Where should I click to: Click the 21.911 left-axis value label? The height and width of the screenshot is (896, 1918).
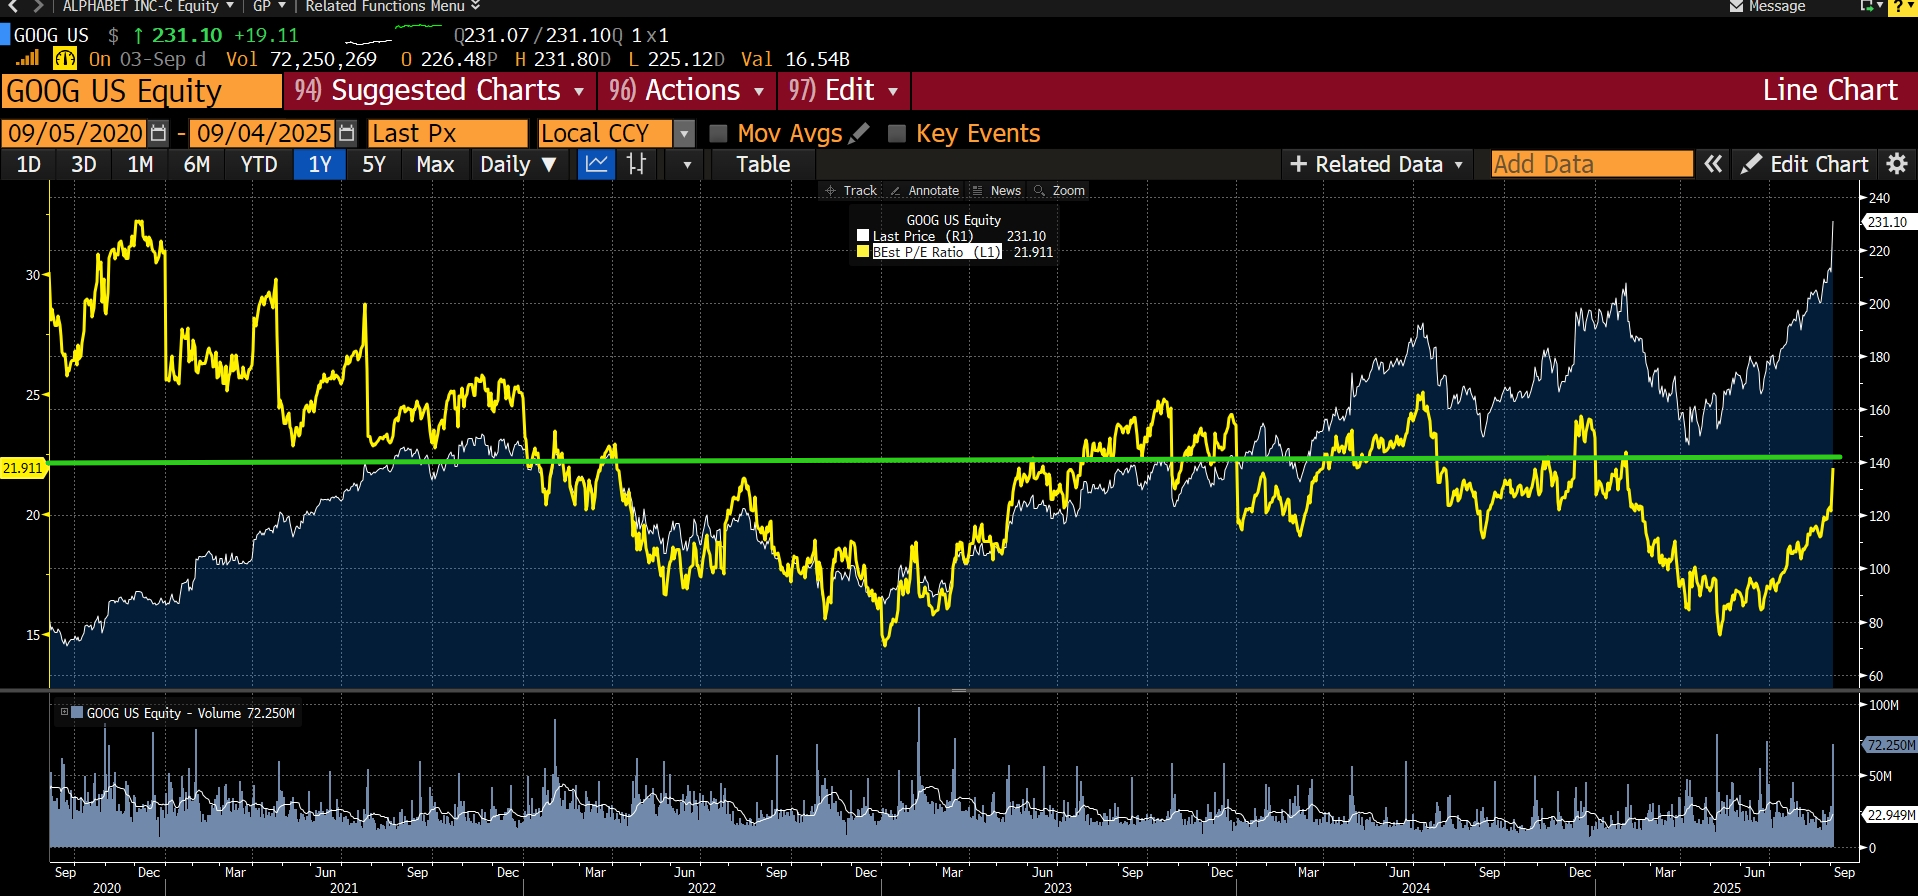[x=23, y=468]
